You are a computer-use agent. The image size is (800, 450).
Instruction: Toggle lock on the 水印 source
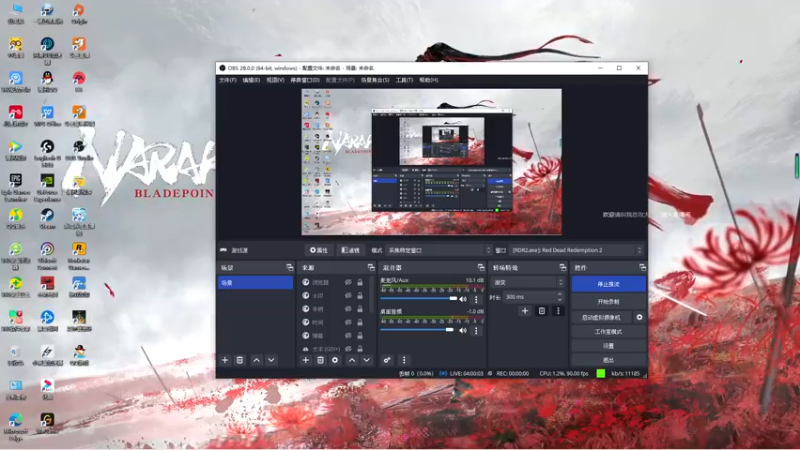360,295
